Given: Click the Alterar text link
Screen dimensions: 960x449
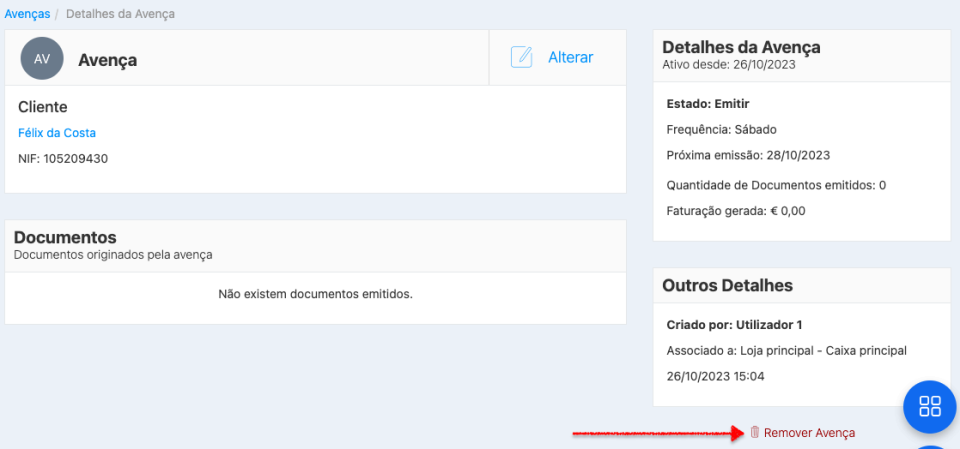Looking at the screenshot, I should (570, 57).
